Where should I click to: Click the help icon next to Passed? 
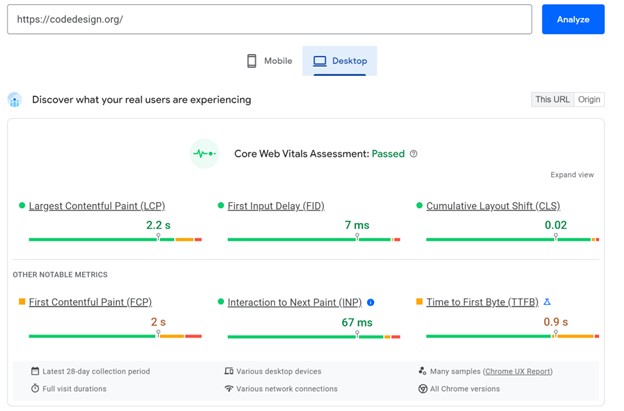coord(414,154)
